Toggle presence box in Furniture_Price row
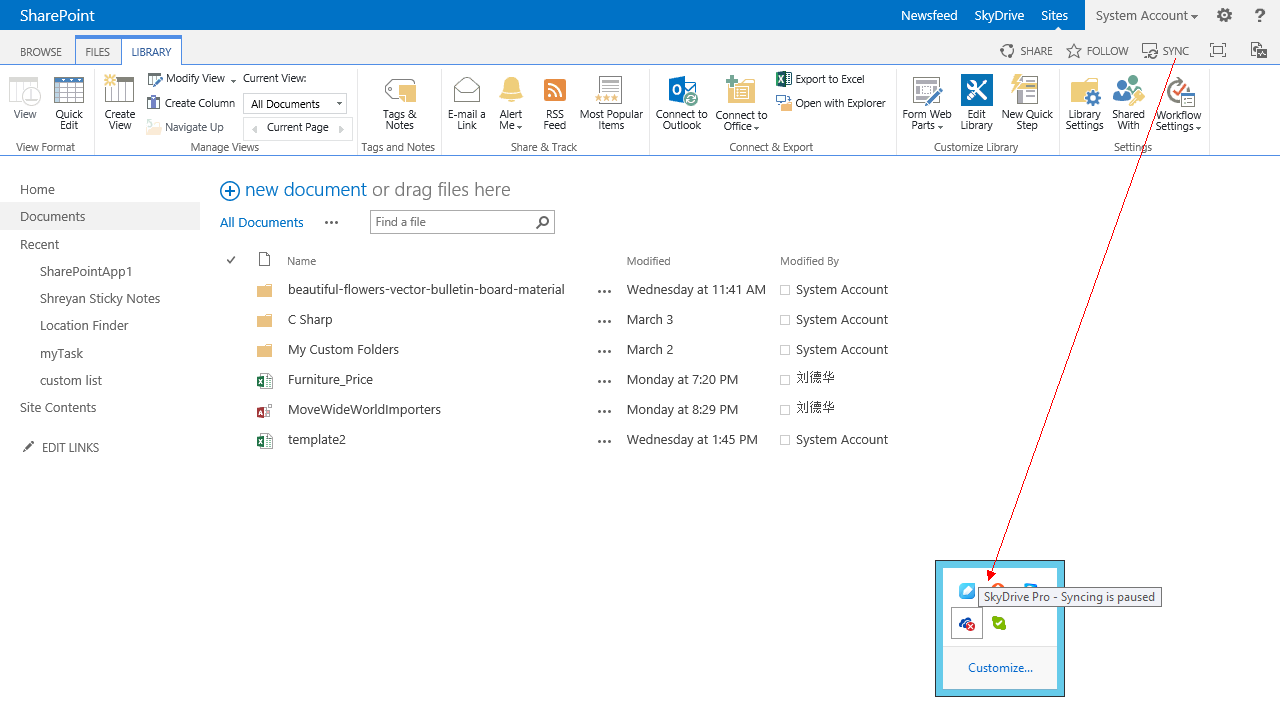Image resolution: width=1280 pixels, height=705 pixels. (785, 380)
